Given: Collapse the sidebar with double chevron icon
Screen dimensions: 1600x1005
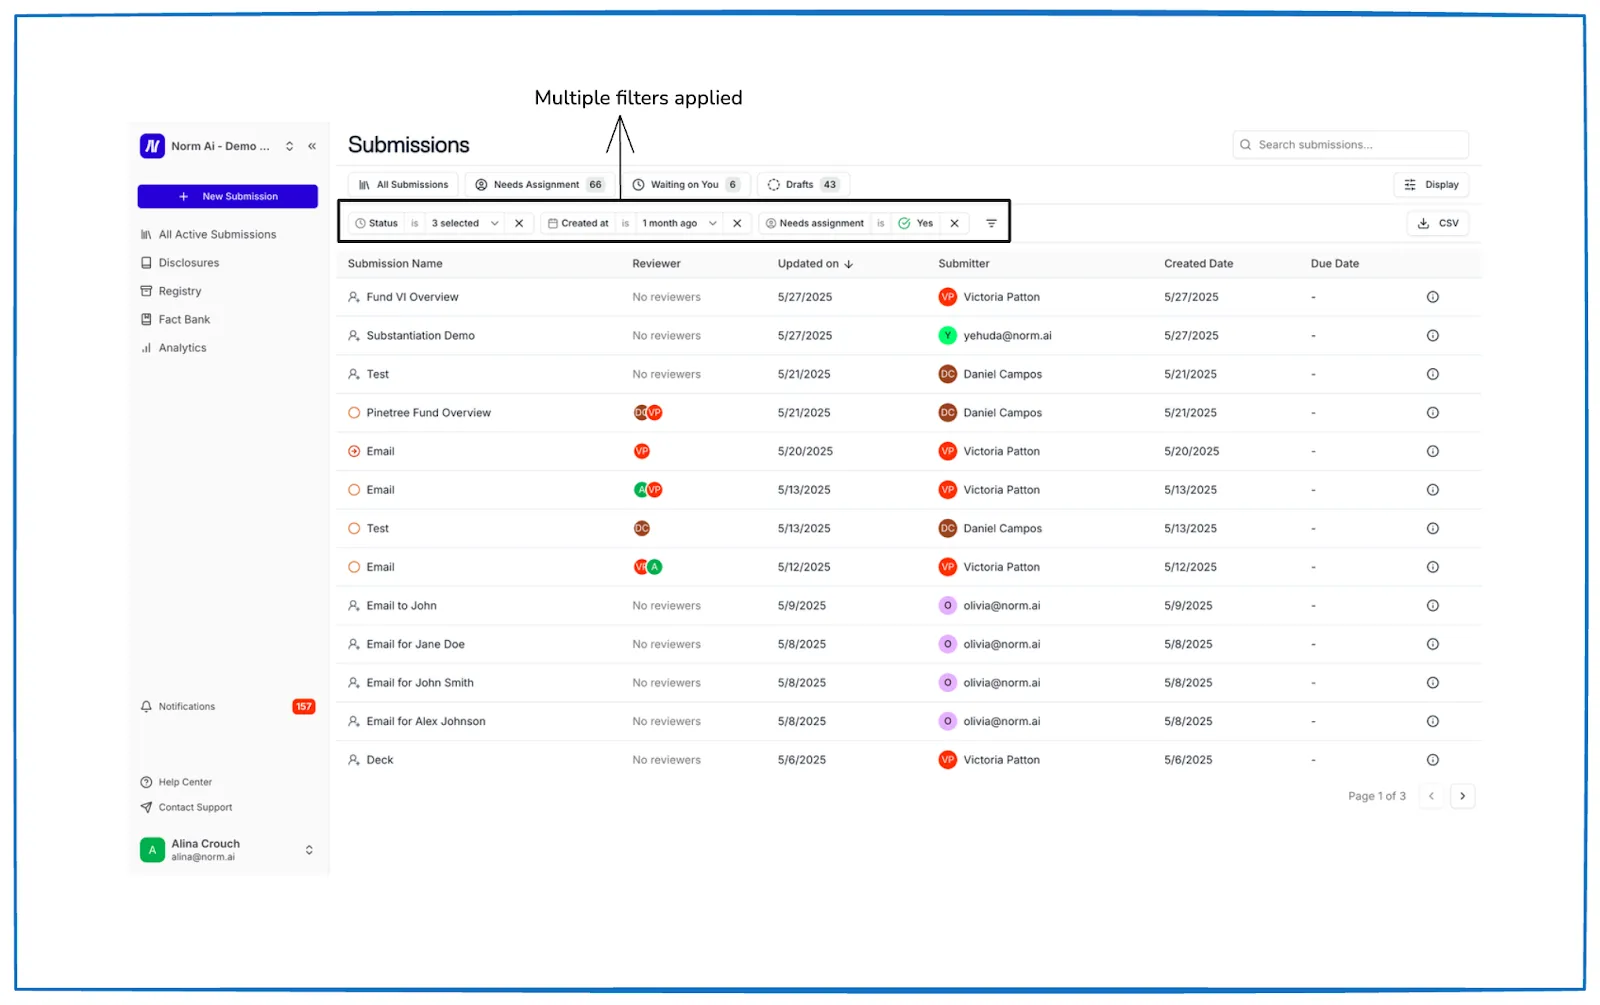Looking at the screenshot, I should tap(312, 146).
